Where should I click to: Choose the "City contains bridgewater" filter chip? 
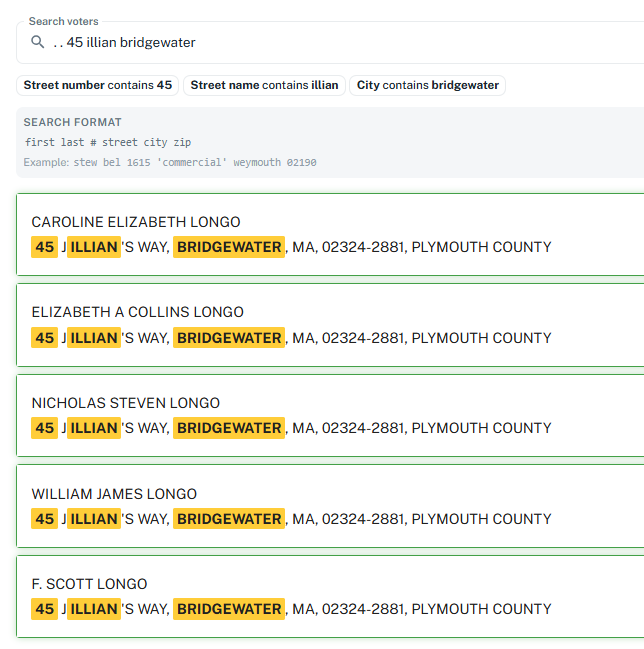pos(428,85)
